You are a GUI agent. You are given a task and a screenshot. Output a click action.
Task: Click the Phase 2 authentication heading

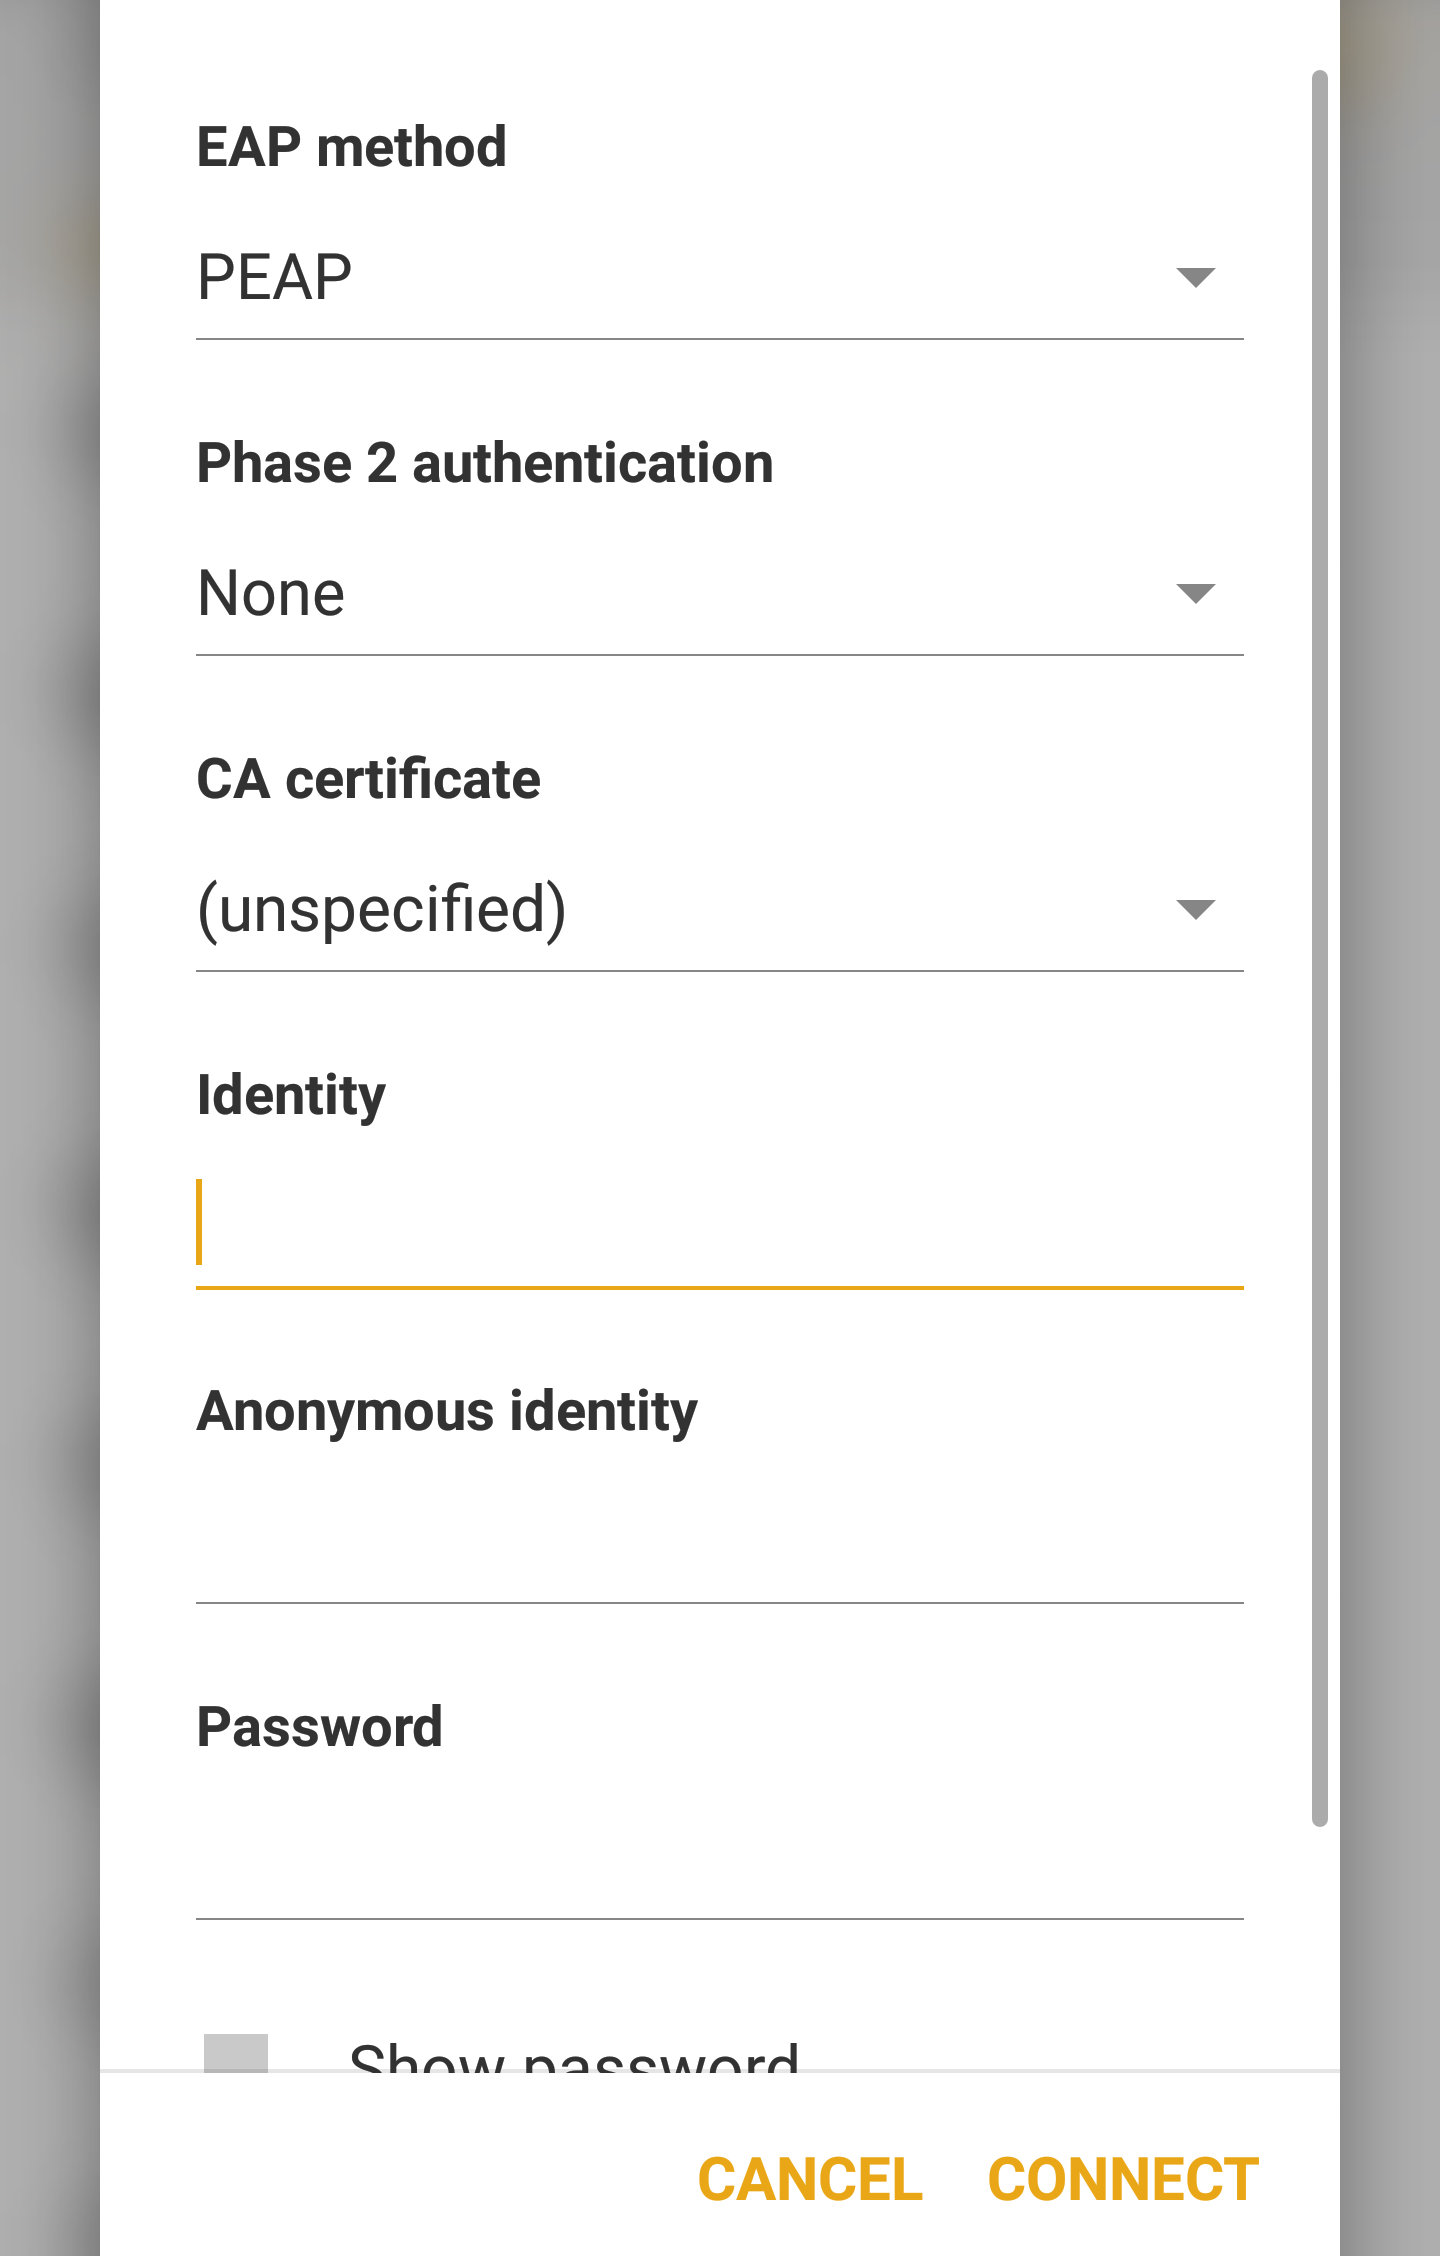click(485, 463)
